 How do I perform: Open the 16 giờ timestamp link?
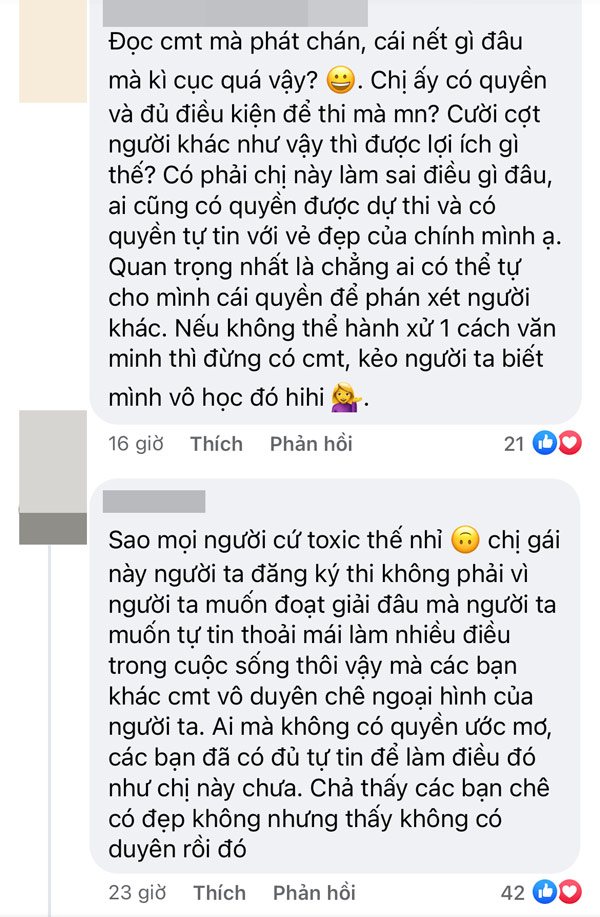pos(136,444)
